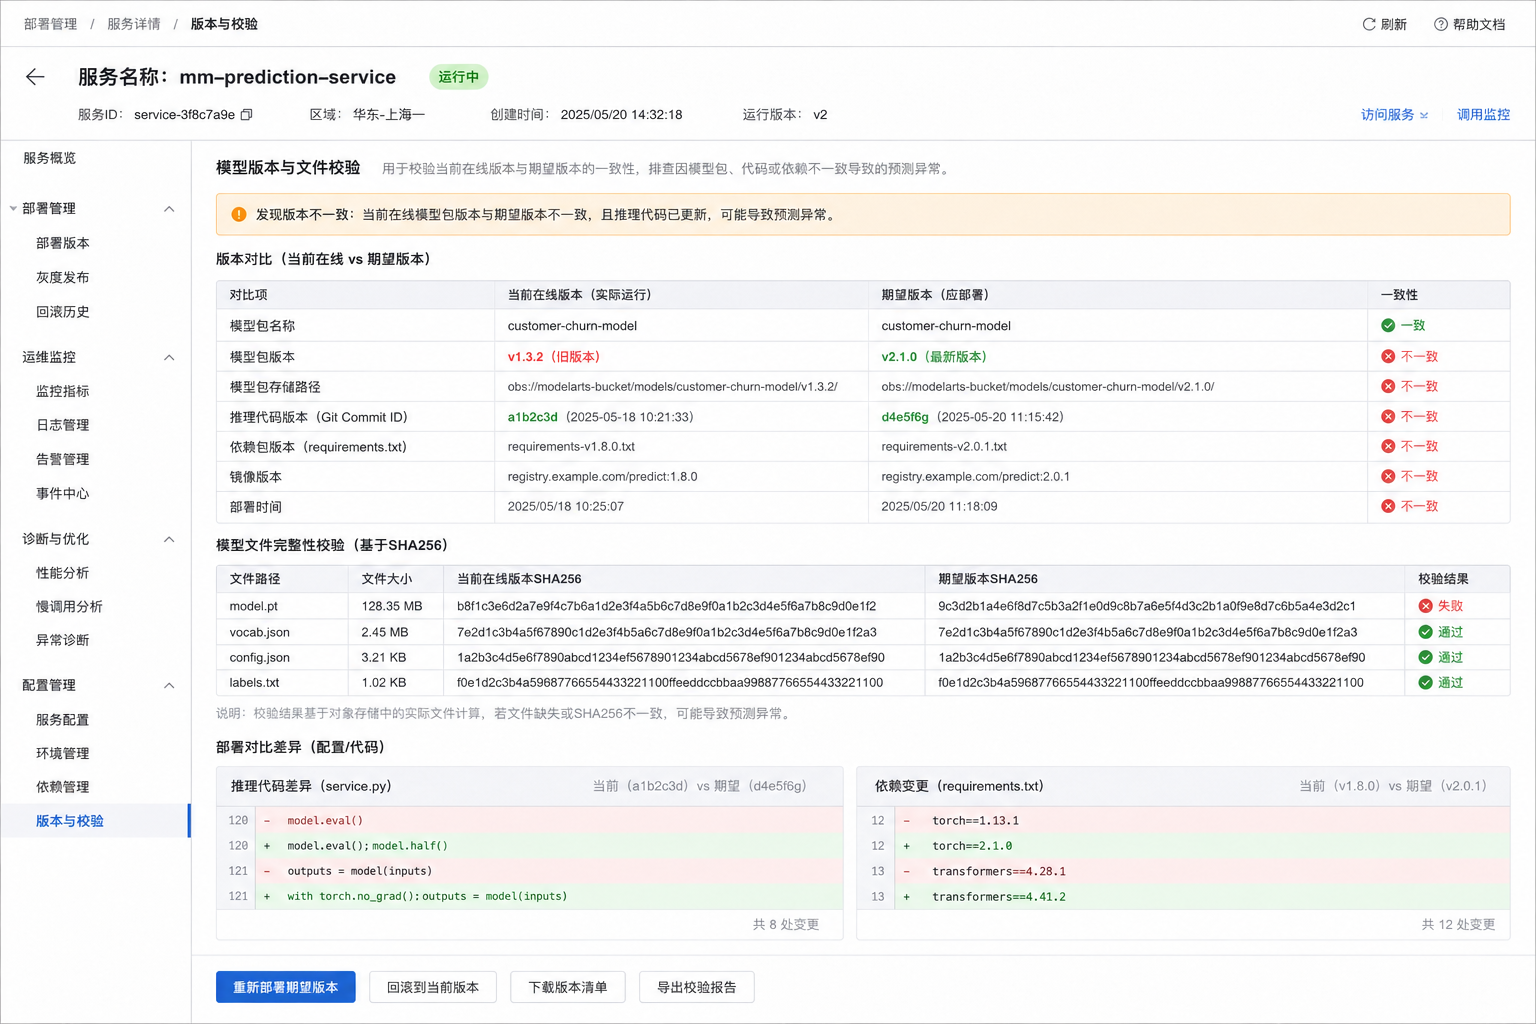
Task: Go to 部署管理 breadcrumb
Action: pyautogui.click(x=50, y=24)
